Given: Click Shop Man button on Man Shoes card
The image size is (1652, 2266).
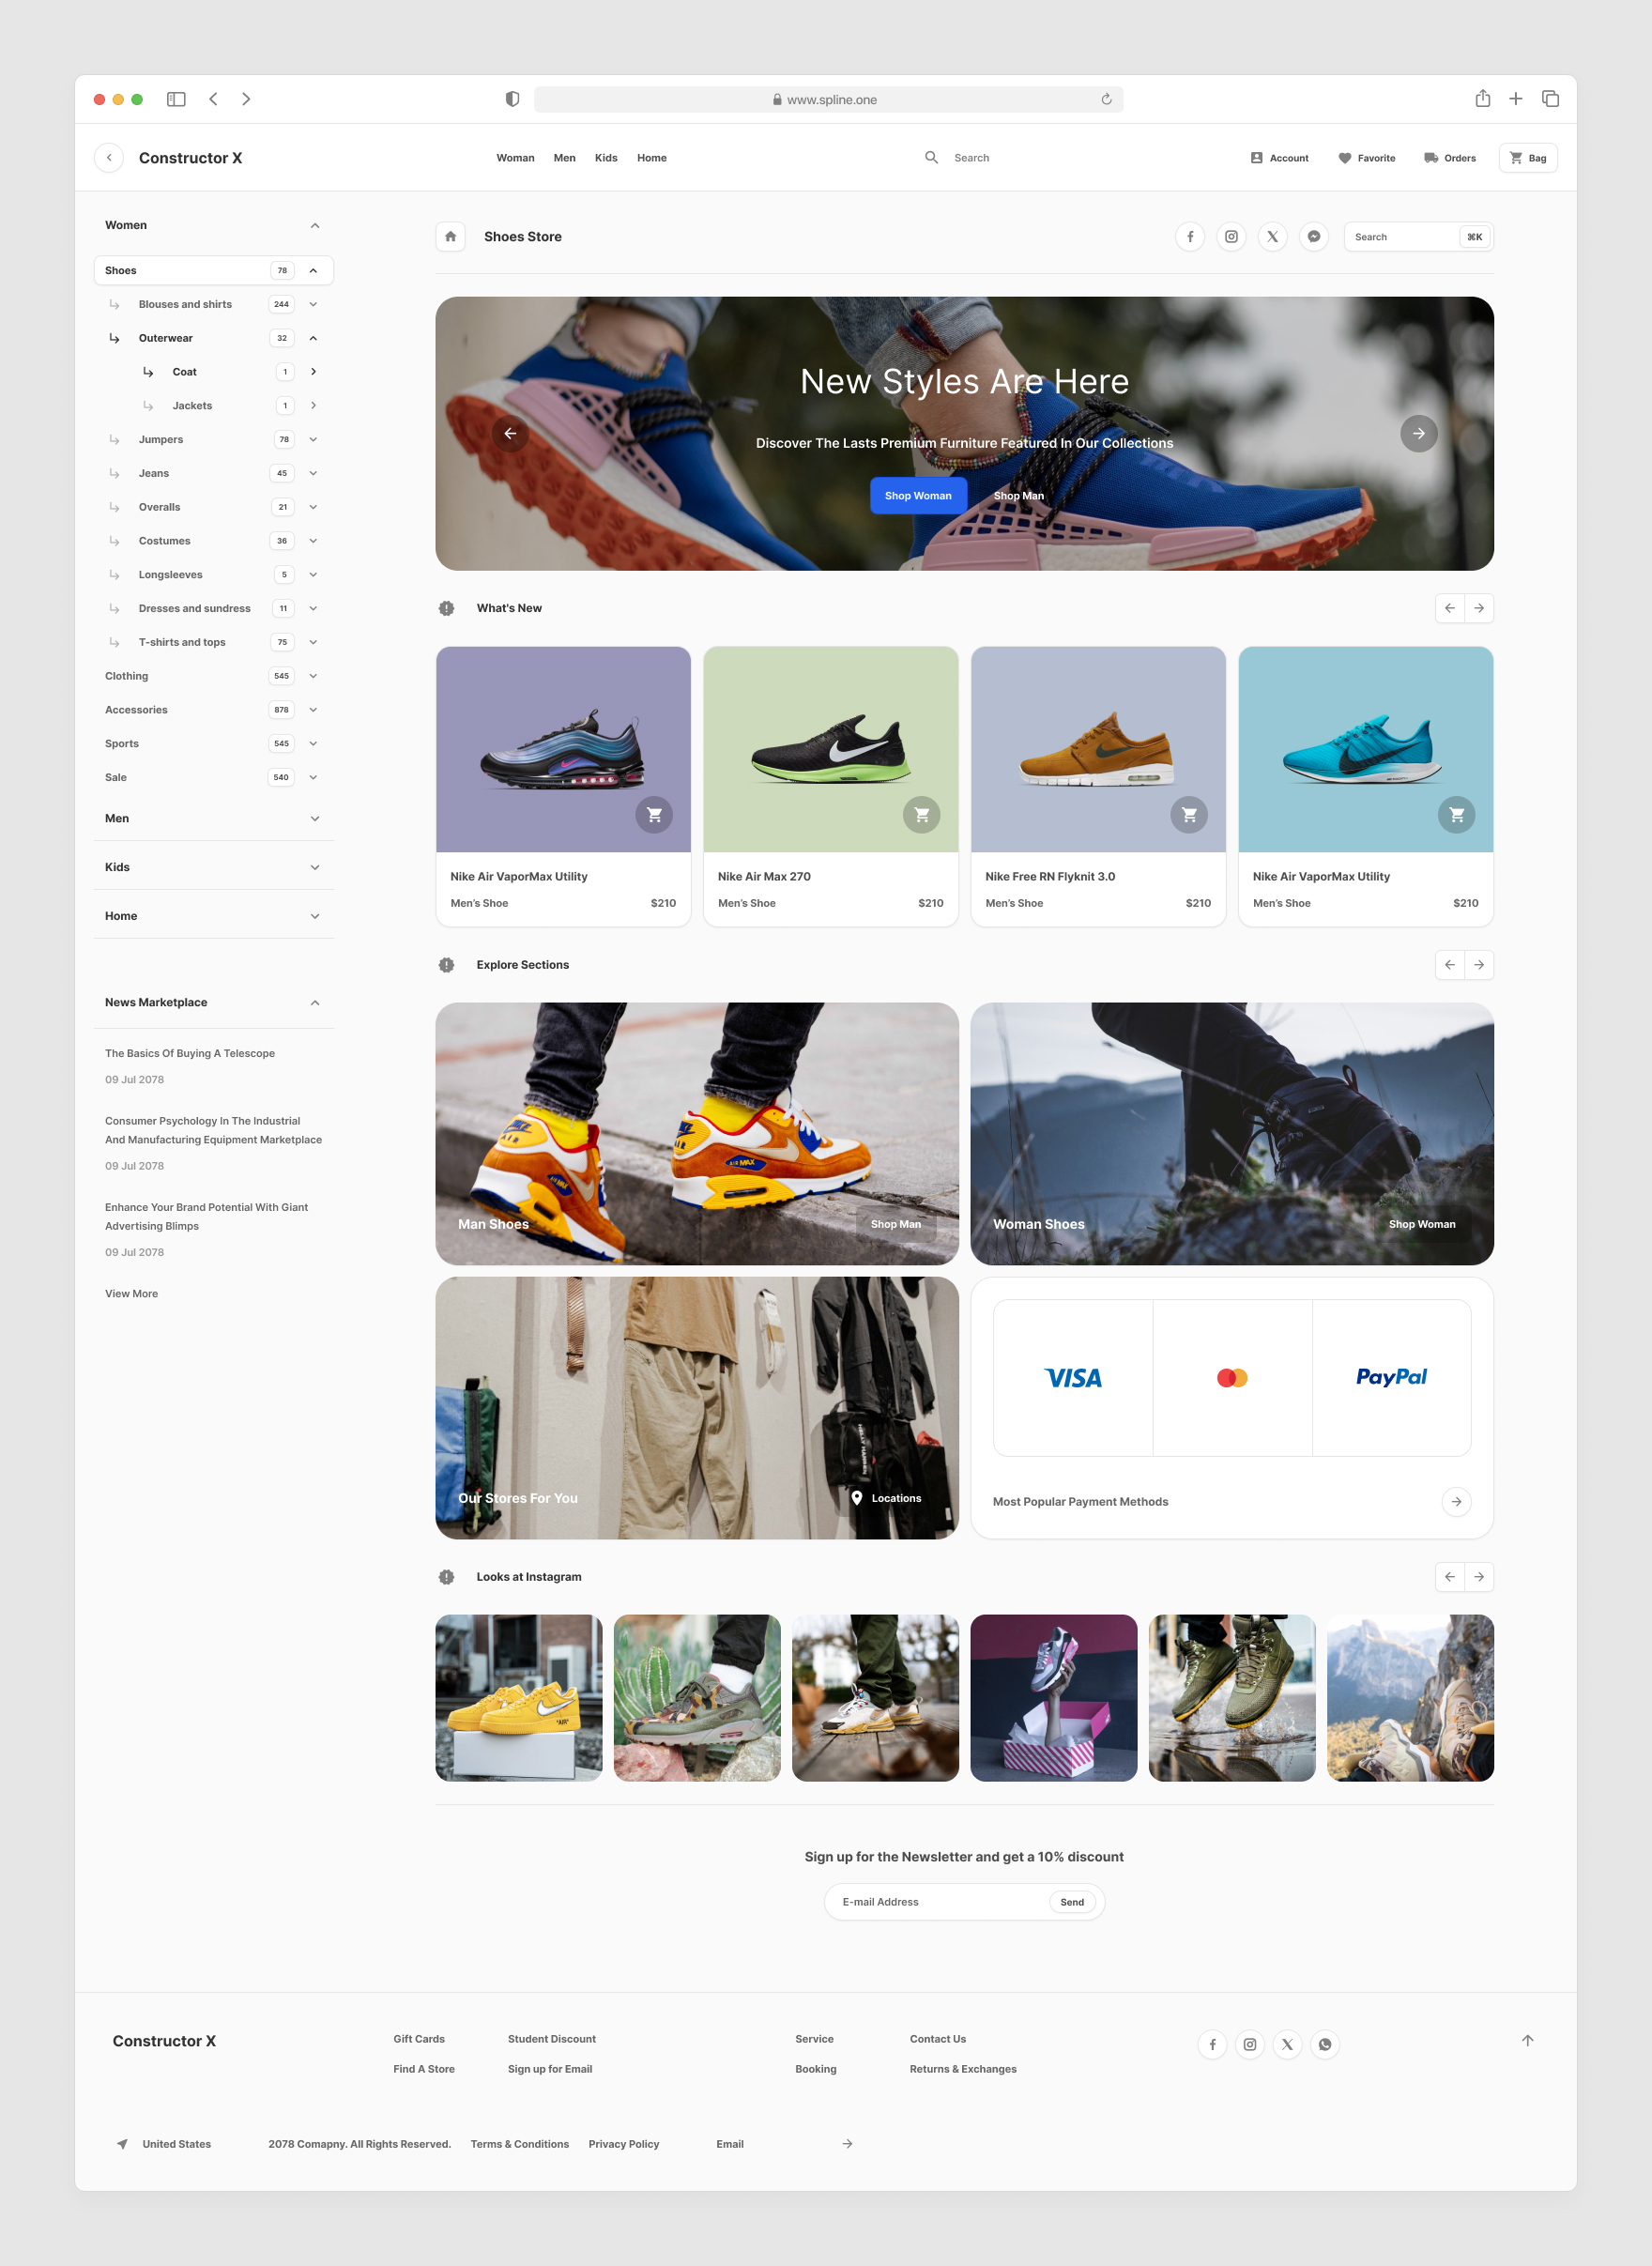Looking at the screenshot, I should [x=896, y=1225].
